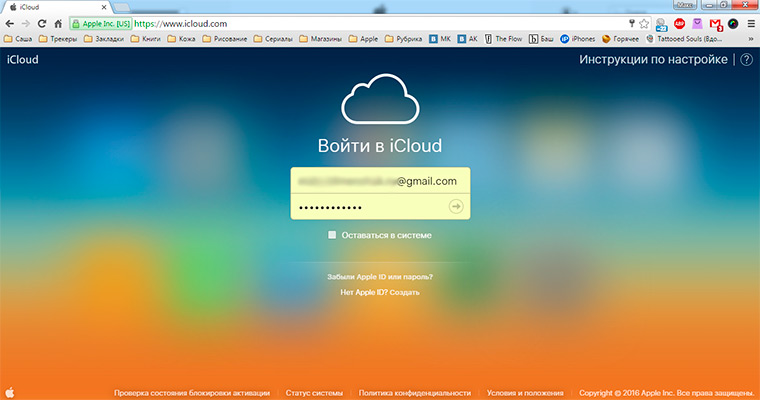This screenshot has height=400, width=760.
Task: Open The Flow bookmark
Action: [x=504, y=39]
